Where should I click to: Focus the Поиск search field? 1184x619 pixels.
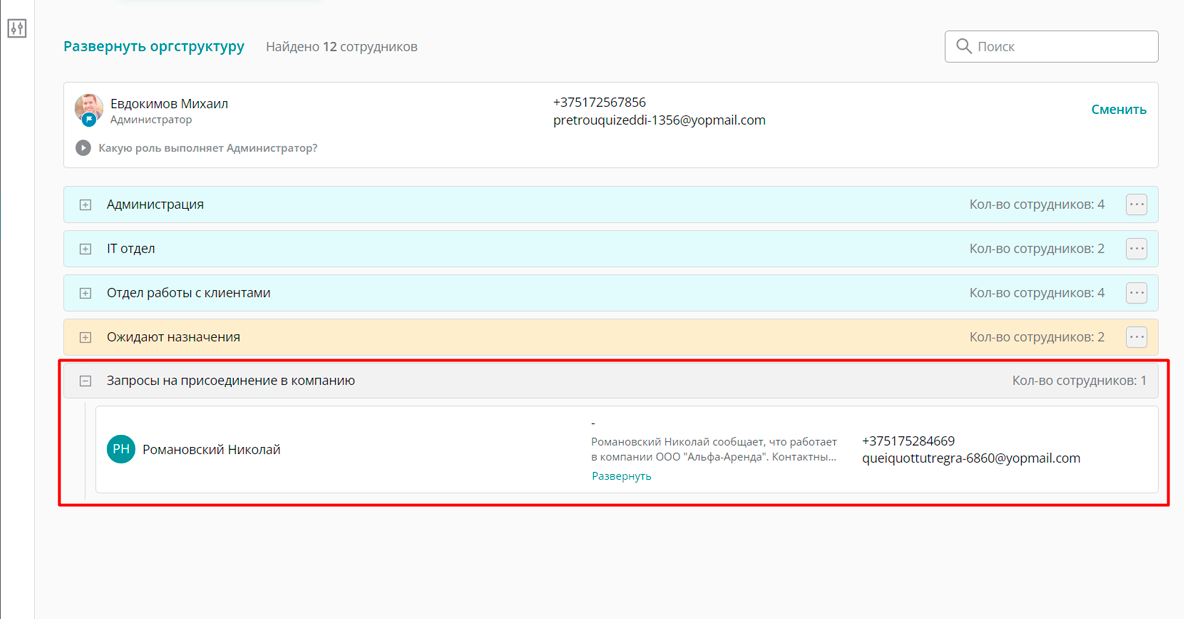[x=1051, y=46]
